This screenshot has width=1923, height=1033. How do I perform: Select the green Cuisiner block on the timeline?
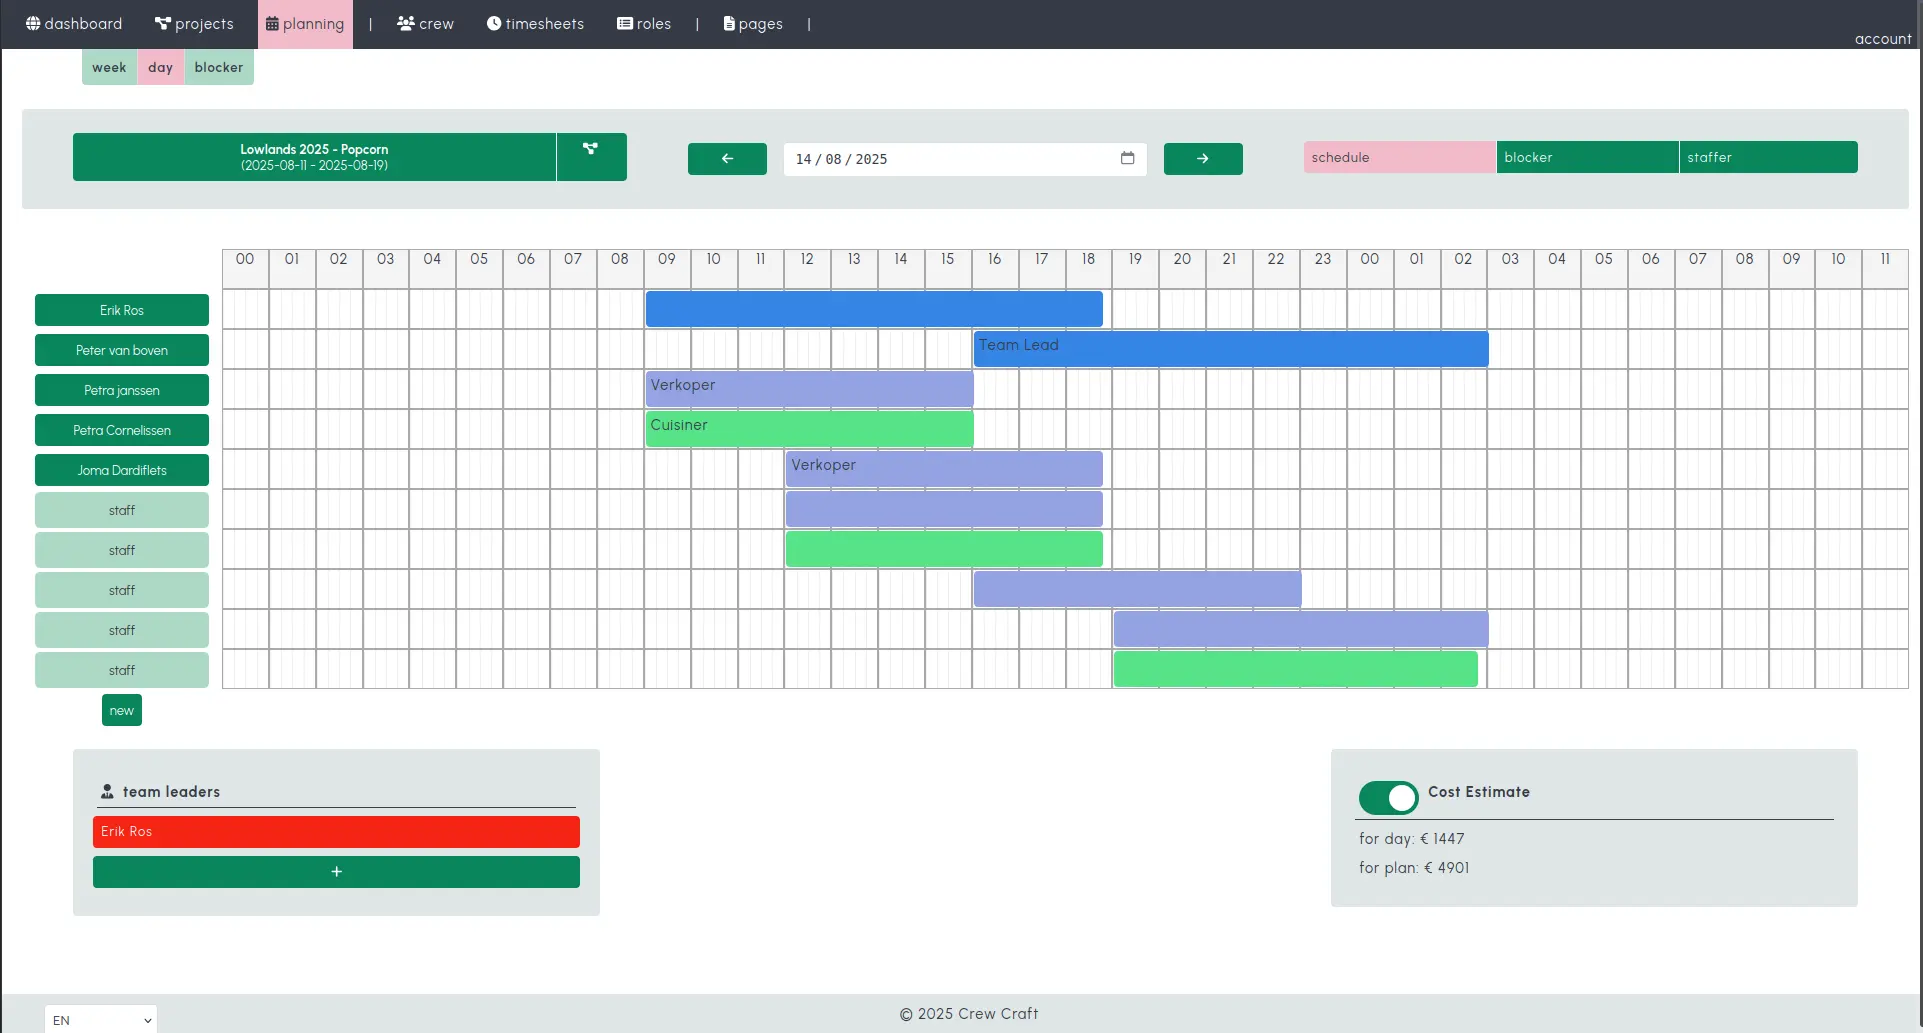click(x=808, y=428)
